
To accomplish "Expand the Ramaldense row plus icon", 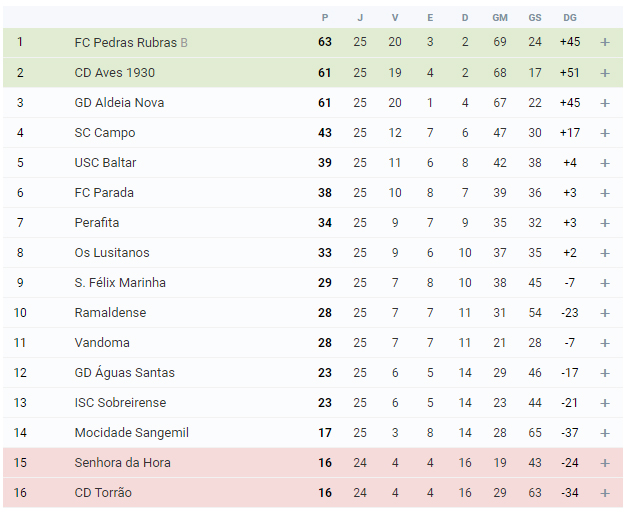I will click(x=605, y=313).
